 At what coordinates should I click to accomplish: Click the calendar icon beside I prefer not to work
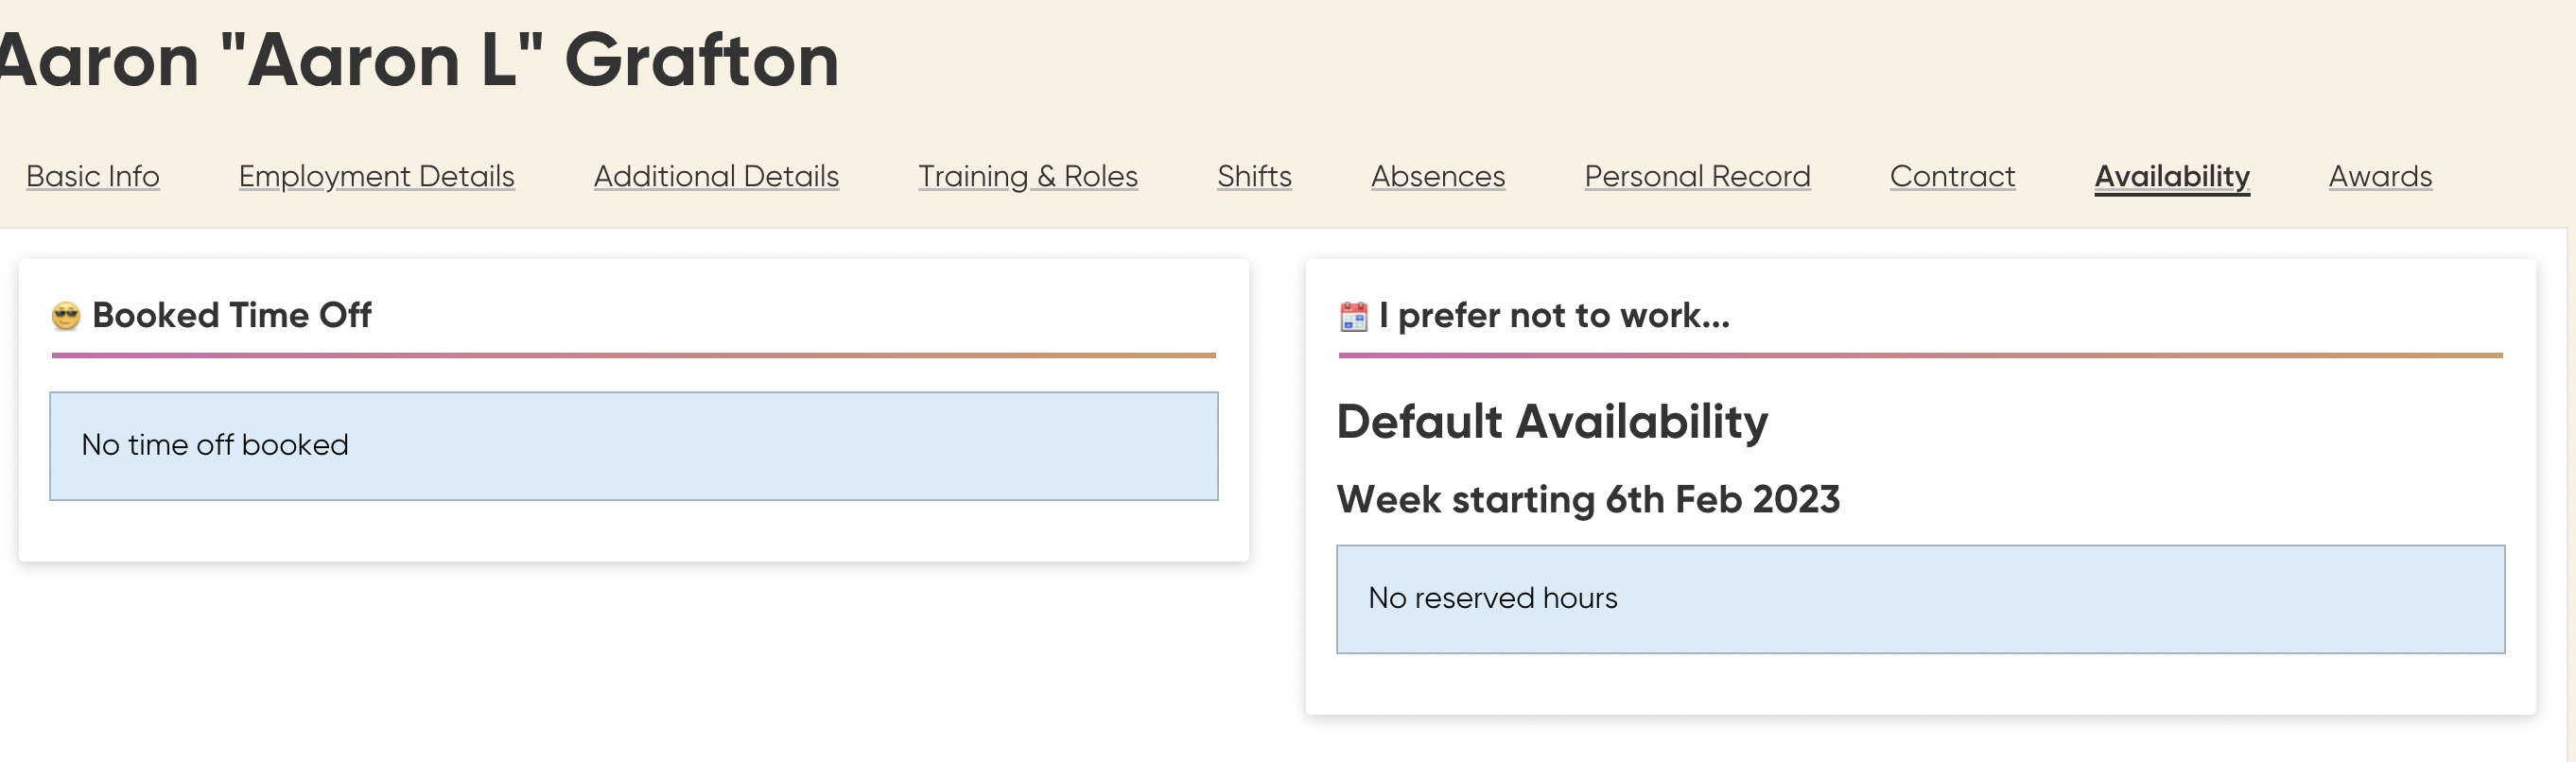(1353, 316)
